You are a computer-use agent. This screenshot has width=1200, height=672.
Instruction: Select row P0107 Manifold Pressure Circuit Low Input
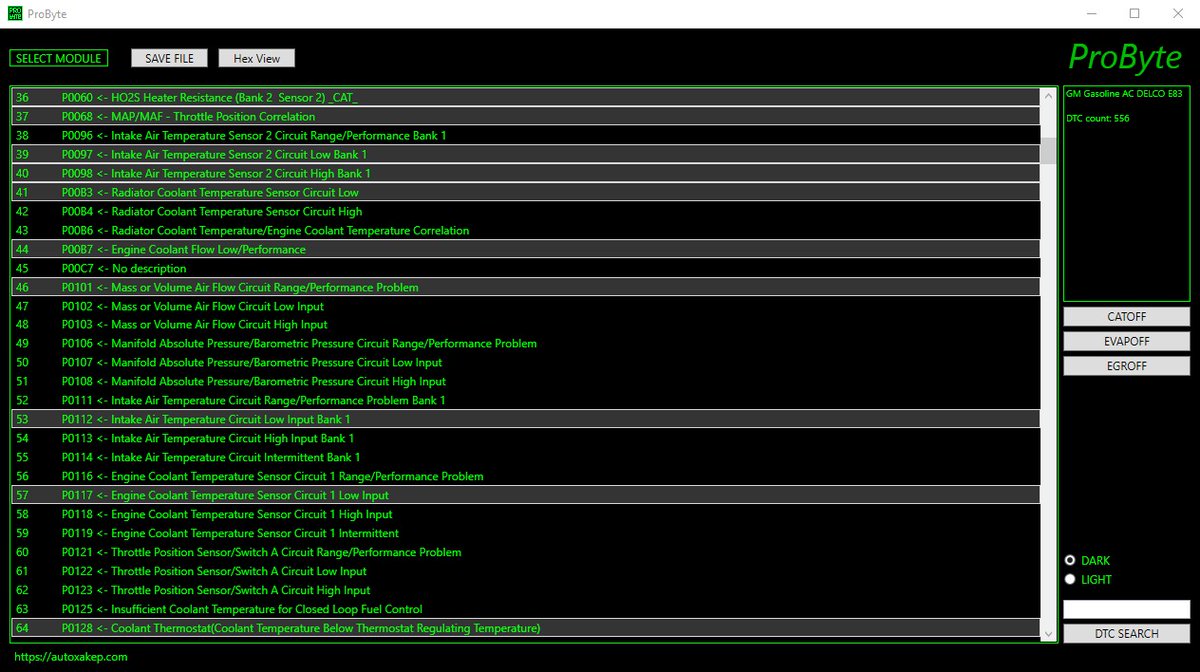click(526, 362)
